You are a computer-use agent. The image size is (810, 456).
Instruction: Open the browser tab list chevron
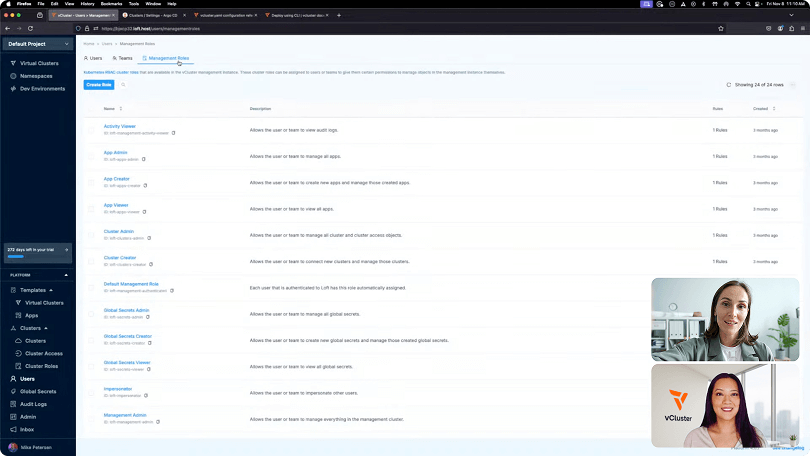(791, 15)
